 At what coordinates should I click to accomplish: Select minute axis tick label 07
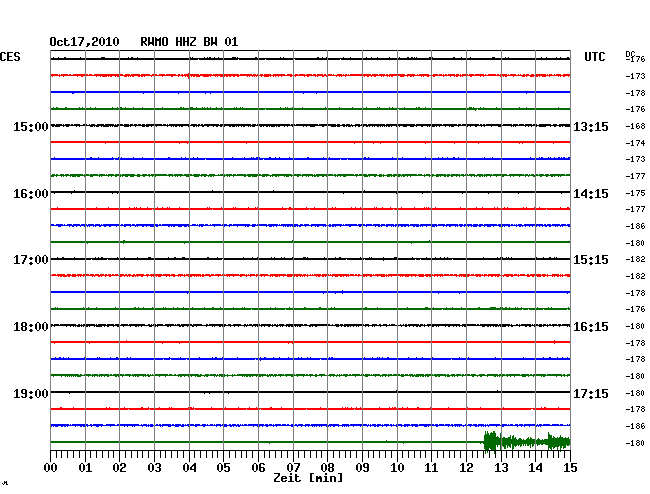[293, 467]
